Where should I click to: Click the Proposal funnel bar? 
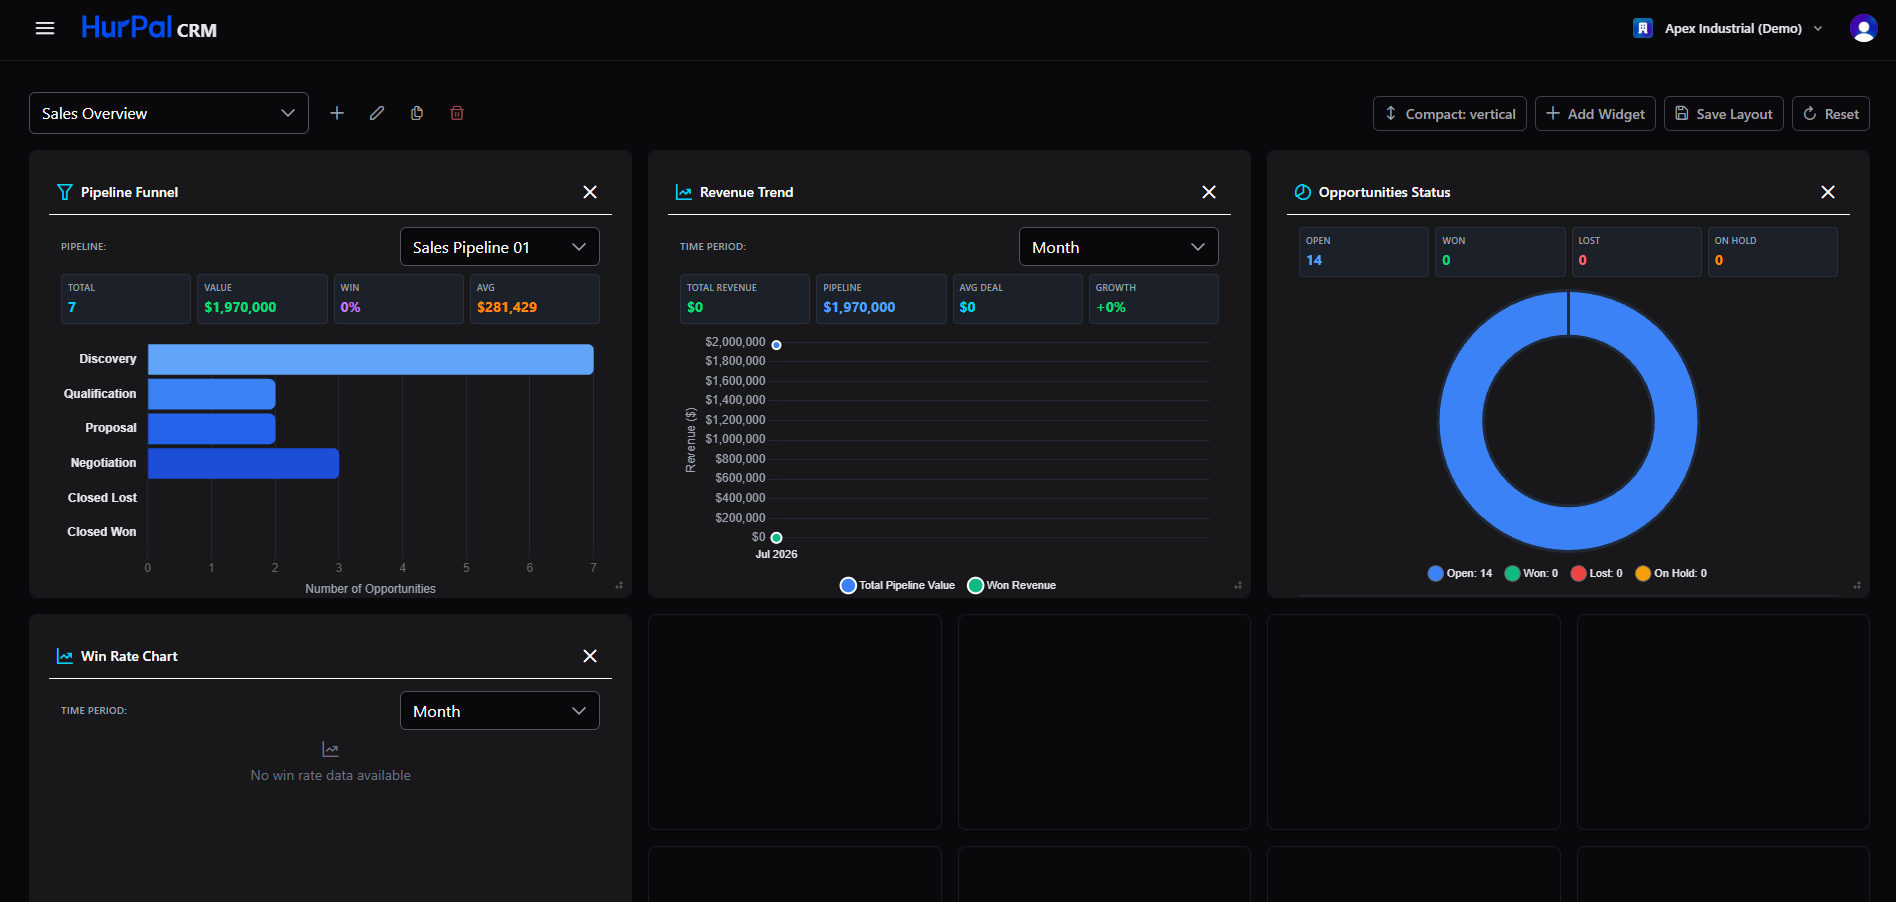tap(212, 428)
